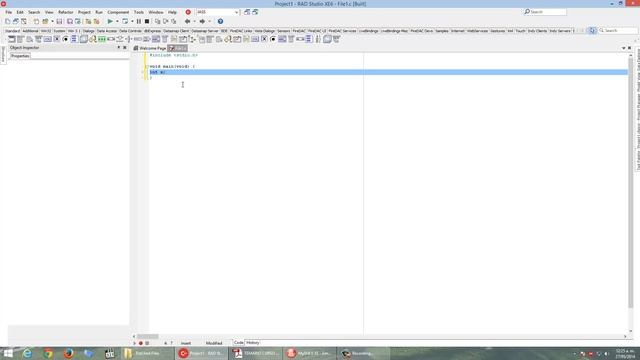Select the File1.c editor tab
Viewport: 640px width, 360px height.
tap(178, 48)
